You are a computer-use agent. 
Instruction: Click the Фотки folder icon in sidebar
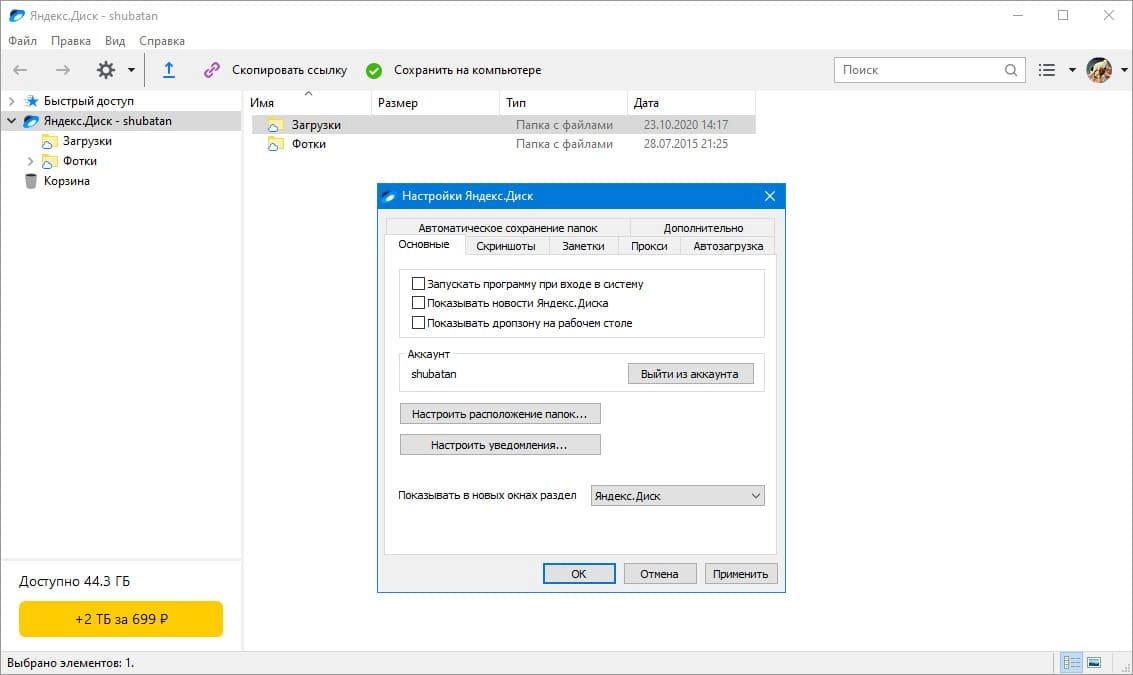point(49,161)
